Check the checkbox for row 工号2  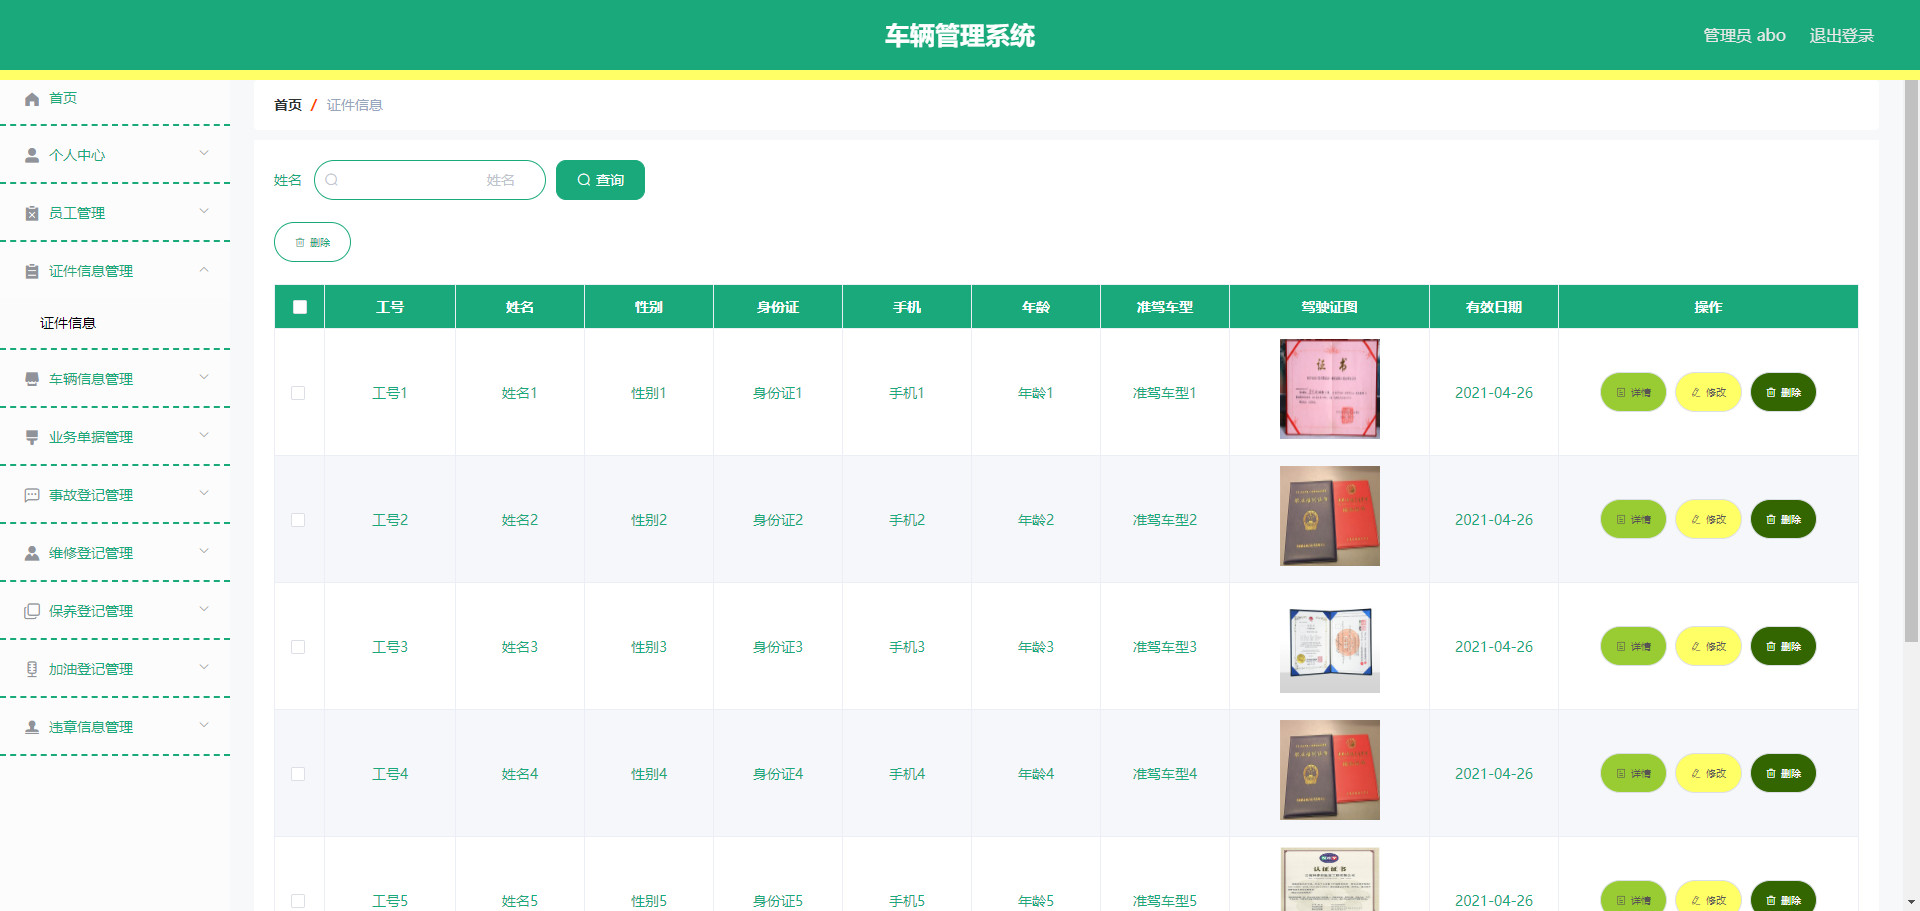[x=298, y=520]
